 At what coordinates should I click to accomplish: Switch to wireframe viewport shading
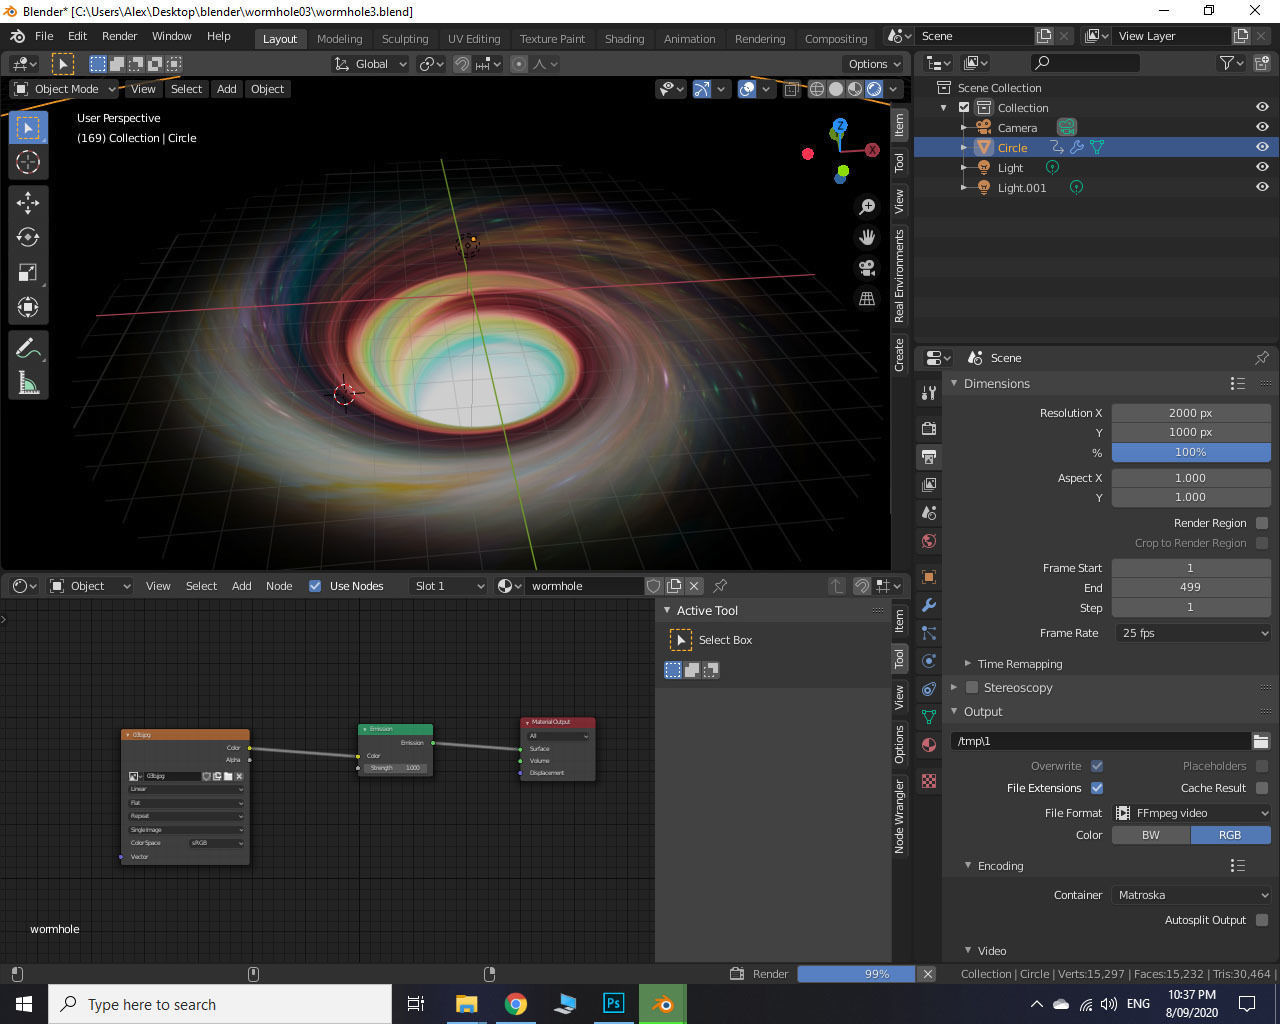(817, 89)
